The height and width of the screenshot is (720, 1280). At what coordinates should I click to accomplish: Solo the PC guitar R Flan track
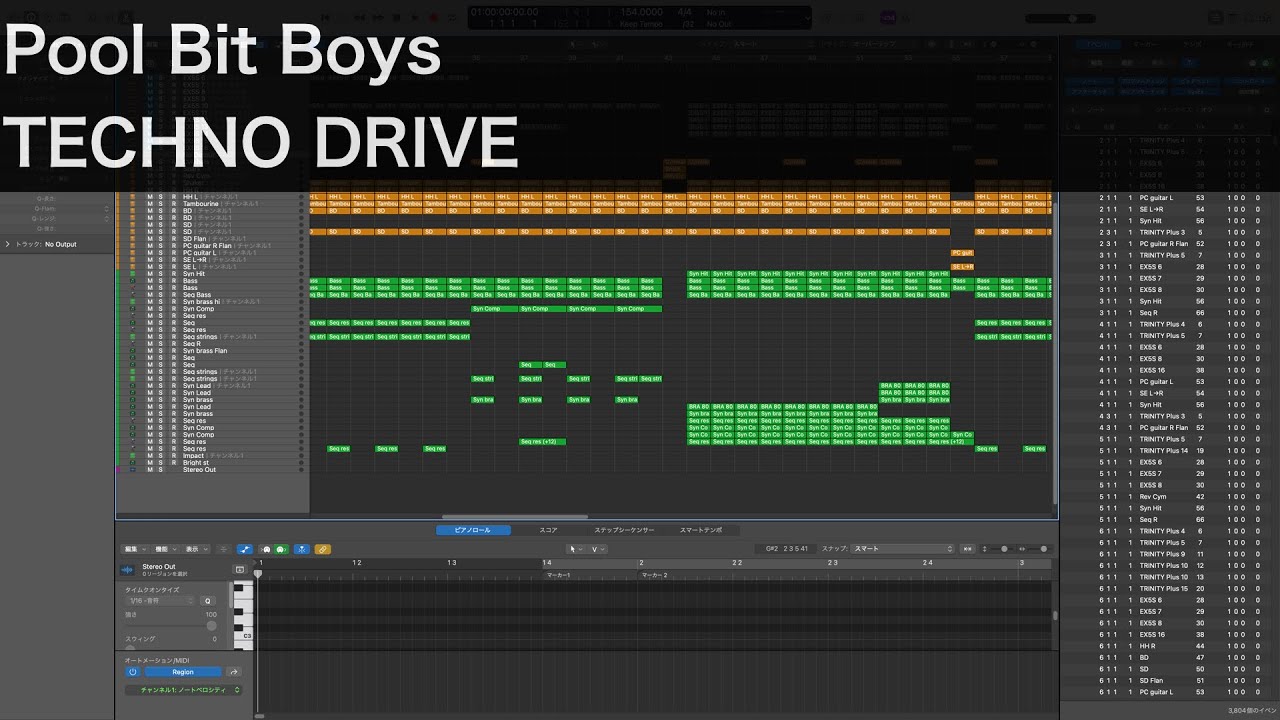click(x=161, y=246)
